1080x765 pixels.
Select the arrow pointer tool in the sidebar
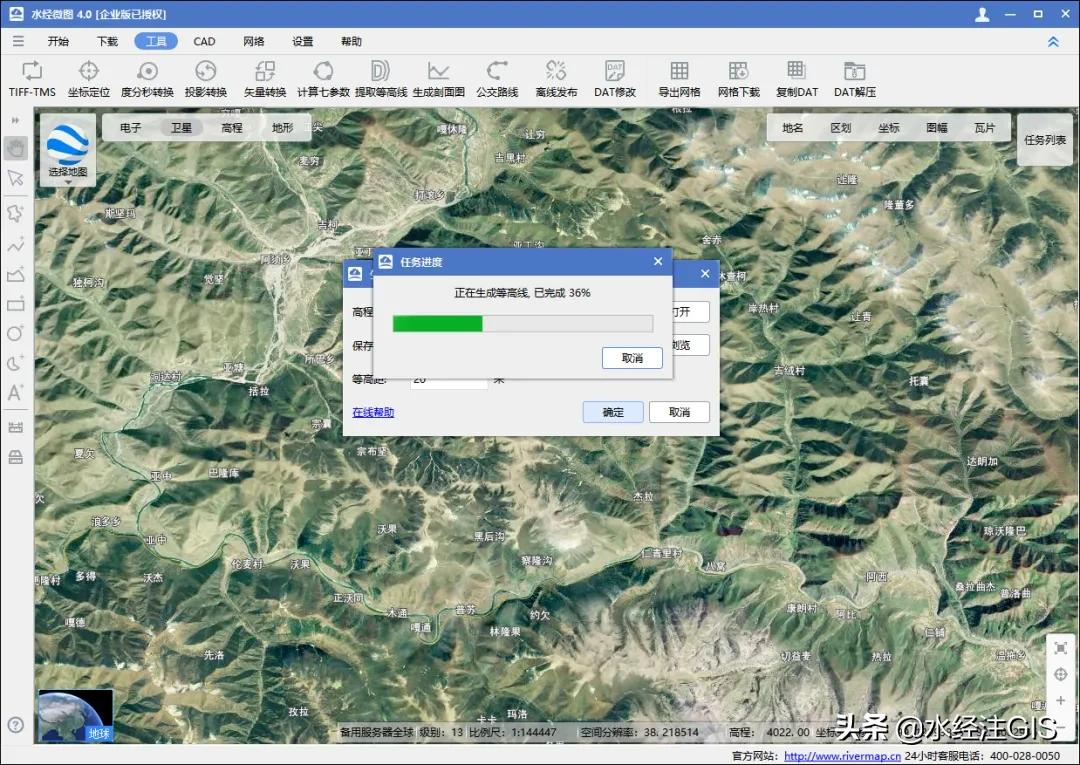[x=16, y=178]
